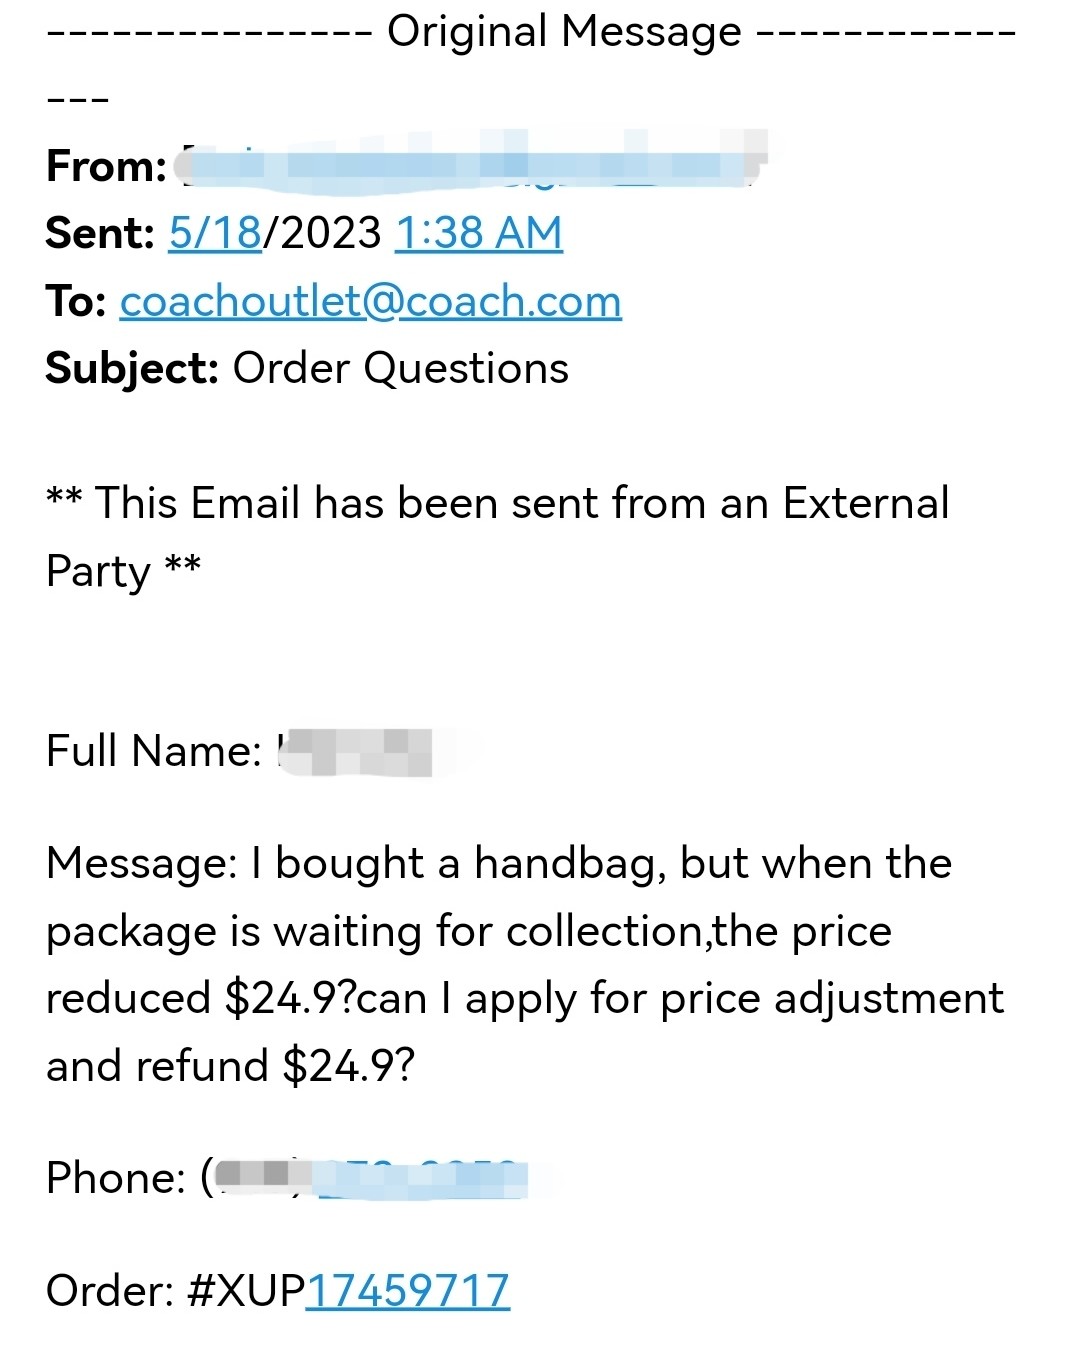Select the pixelated full name value
This screenshot has height=1350, width=1080.
pyautogui.click(x=356, y=752)
